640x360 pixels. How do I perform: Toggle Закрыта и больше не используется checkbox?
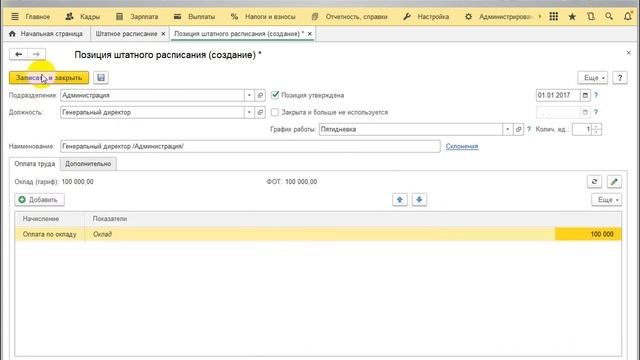coord(275,112)
